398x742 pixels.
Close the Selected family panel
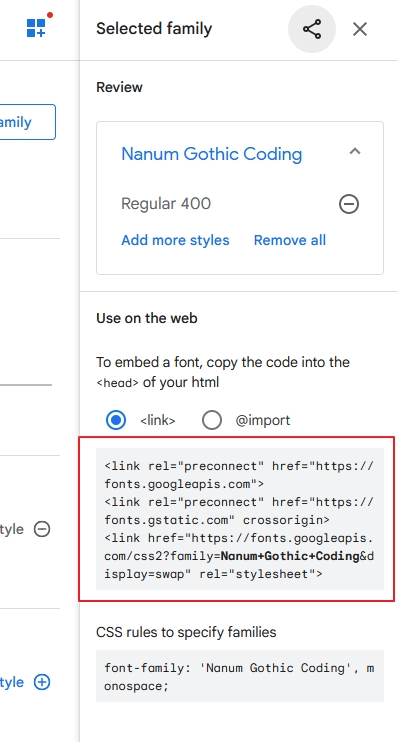click(360, 29)
